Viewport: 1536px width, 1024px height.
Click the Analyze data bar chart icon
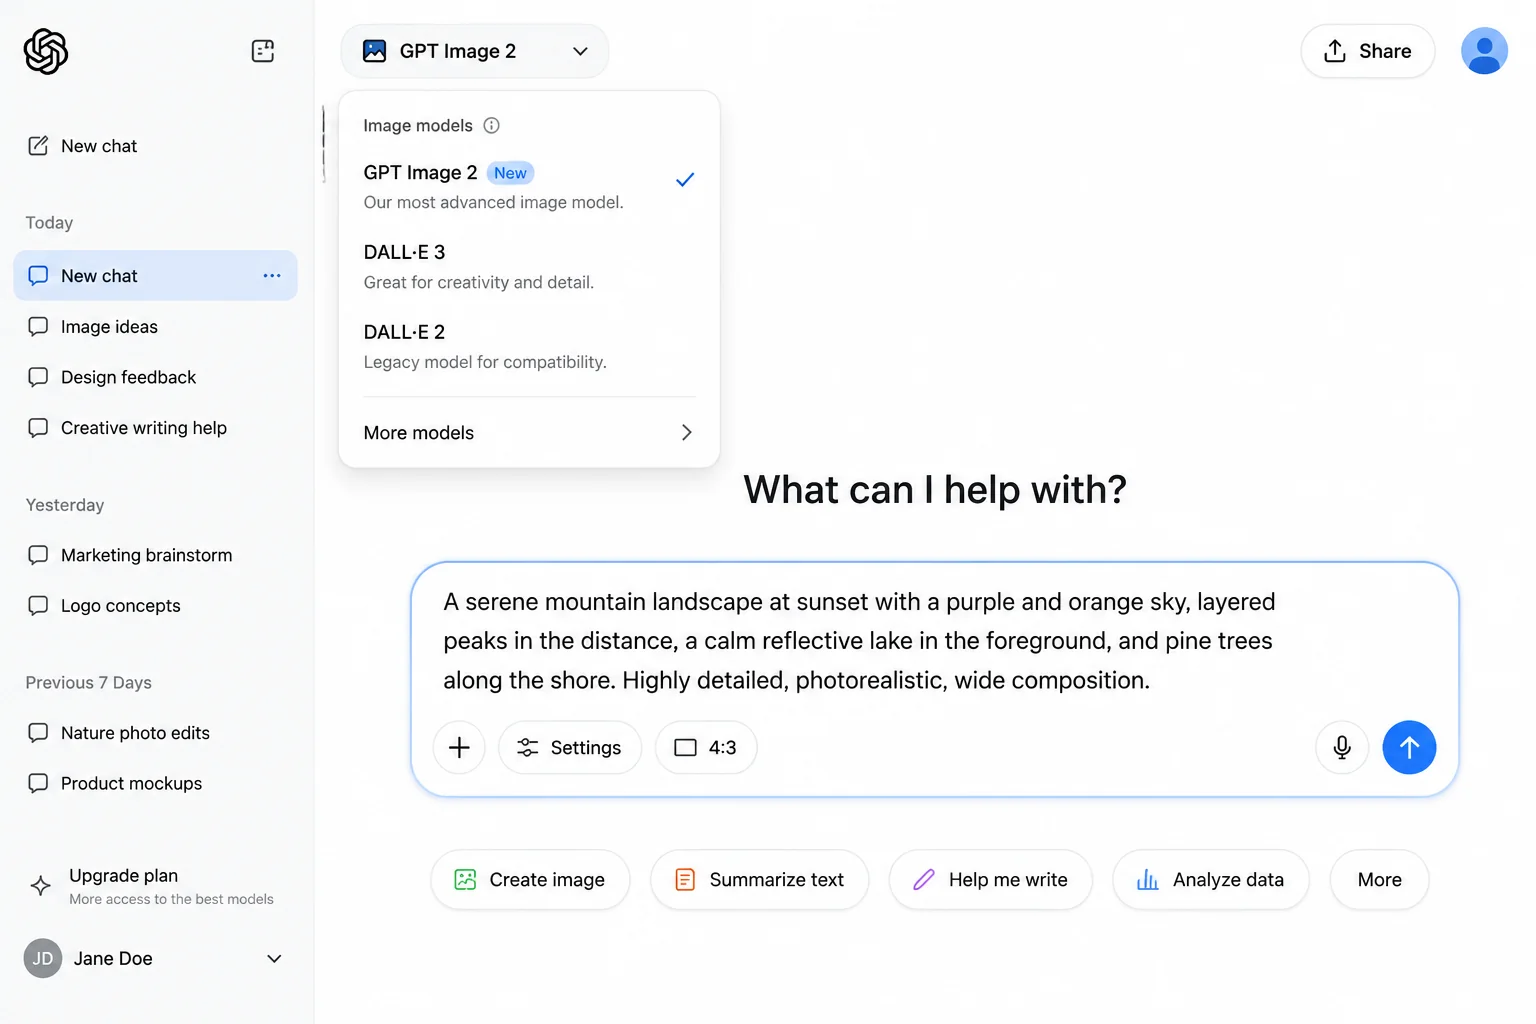(x=1148, y=880)
